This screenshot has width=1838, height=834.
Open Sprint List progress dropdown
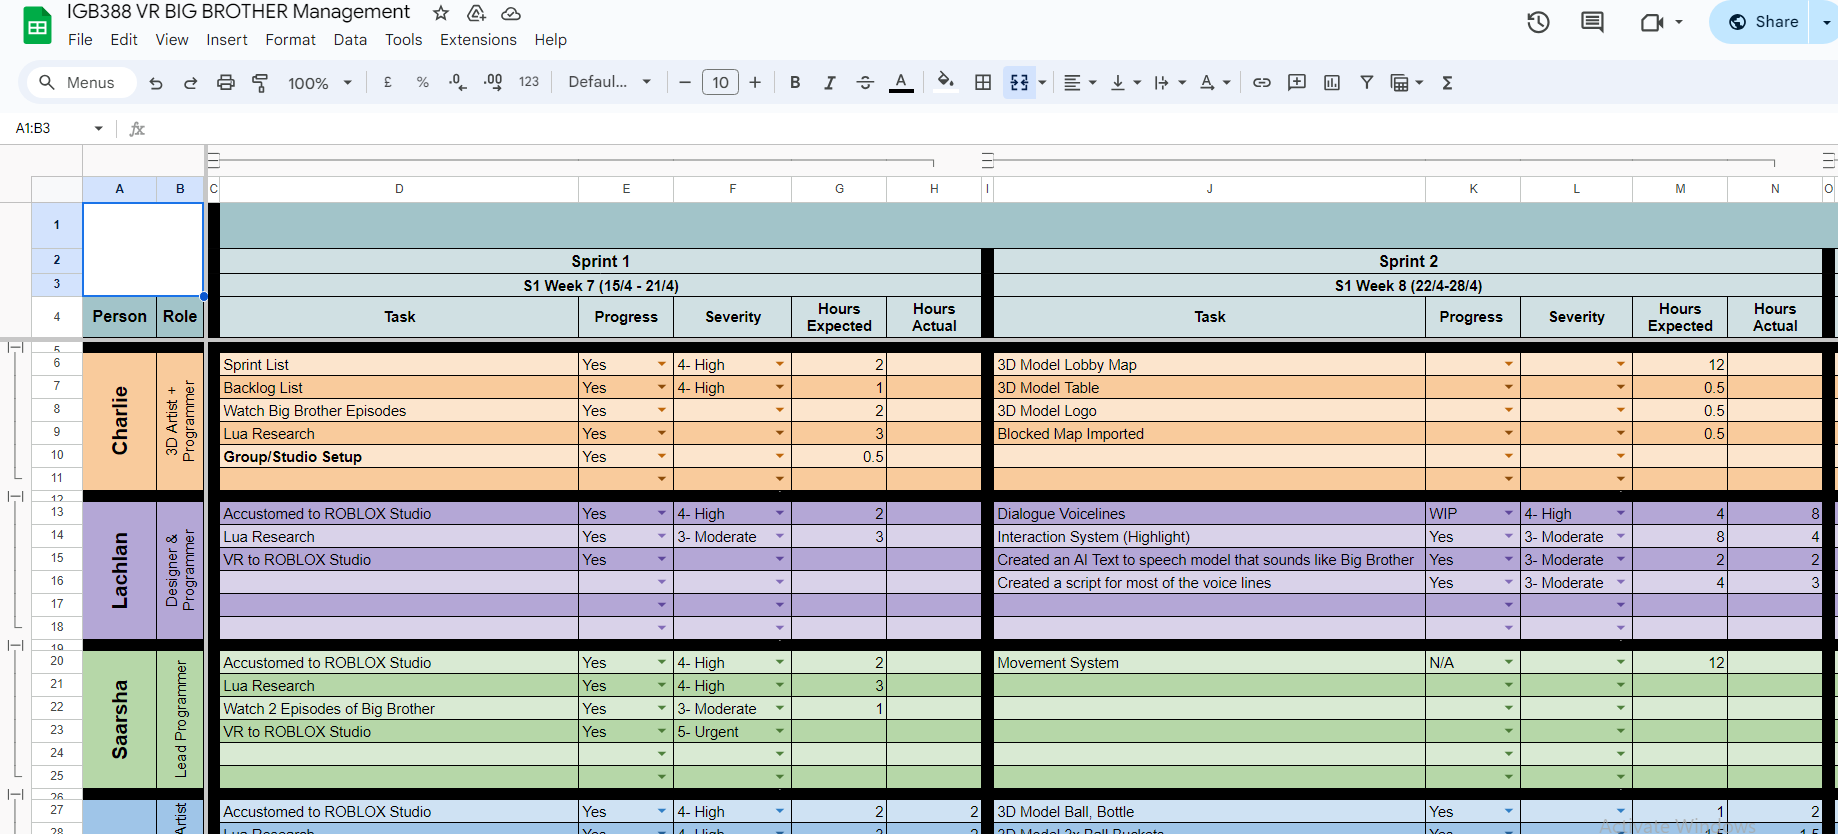[661, 364]
